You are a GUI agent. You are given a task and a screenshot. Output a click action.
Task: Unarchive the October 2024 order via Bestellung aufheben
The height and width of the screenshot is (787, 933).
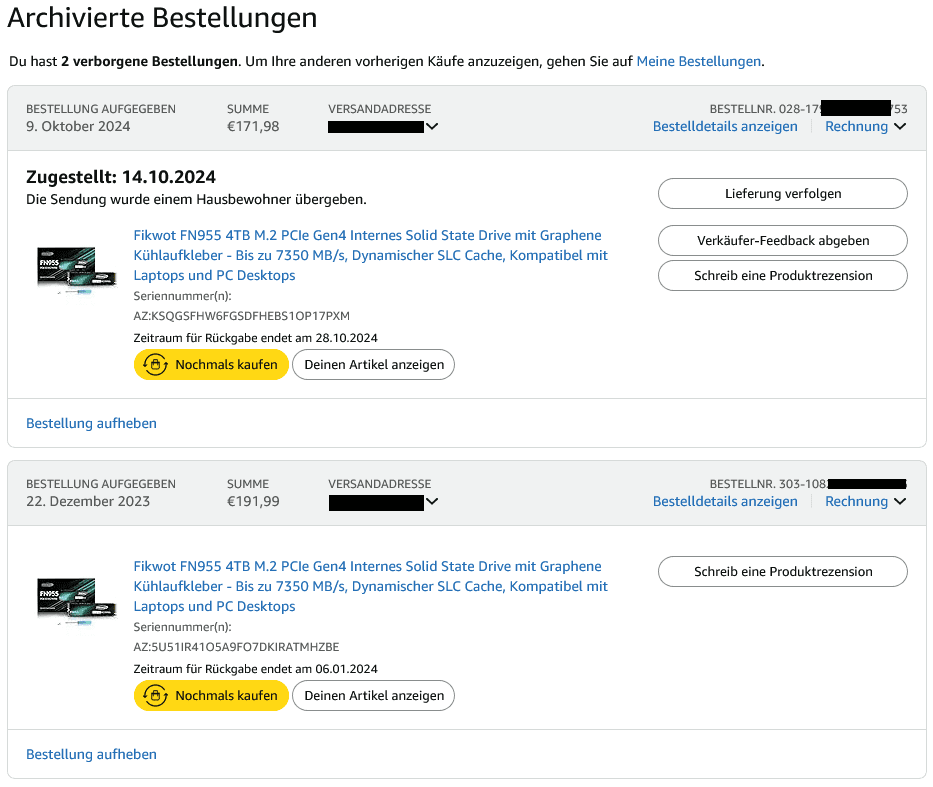point(91,423)
